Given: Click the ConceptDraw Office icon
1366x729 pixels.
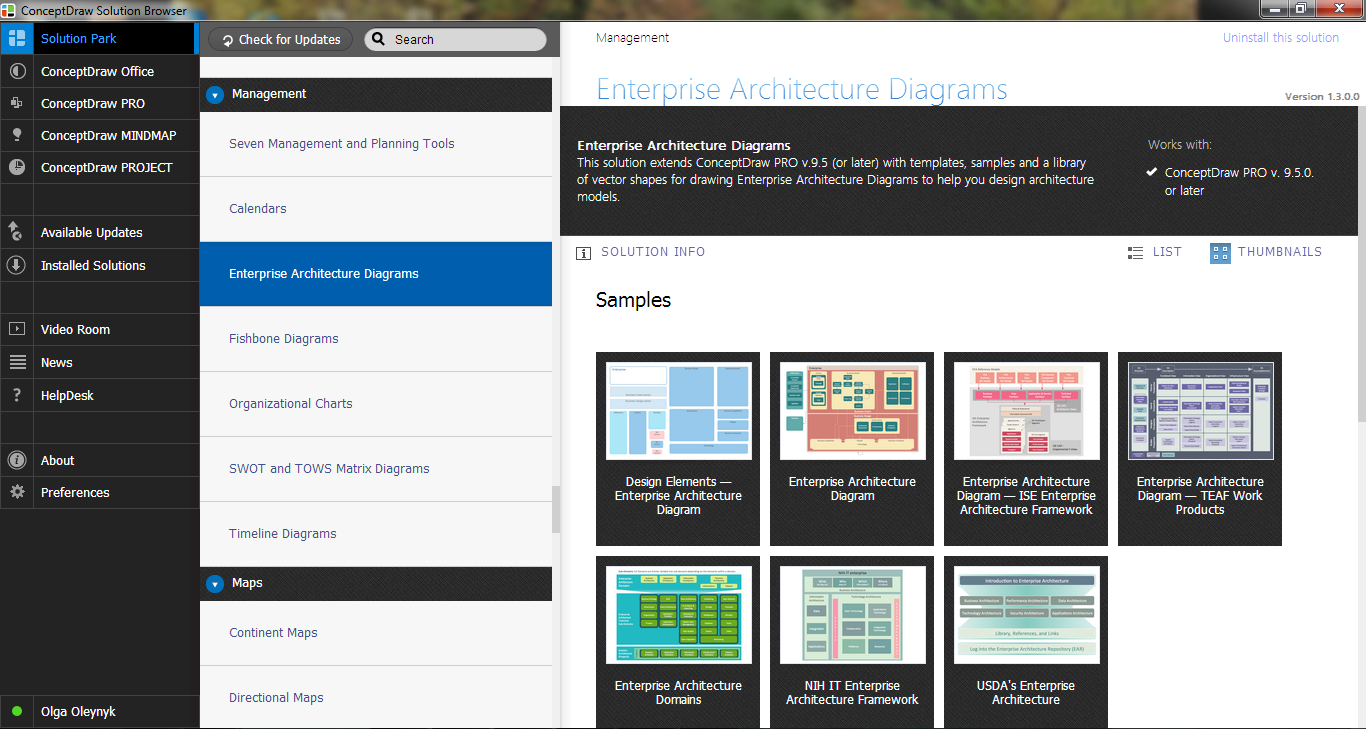Looking at the screenshot, I should tap(16, 71).
